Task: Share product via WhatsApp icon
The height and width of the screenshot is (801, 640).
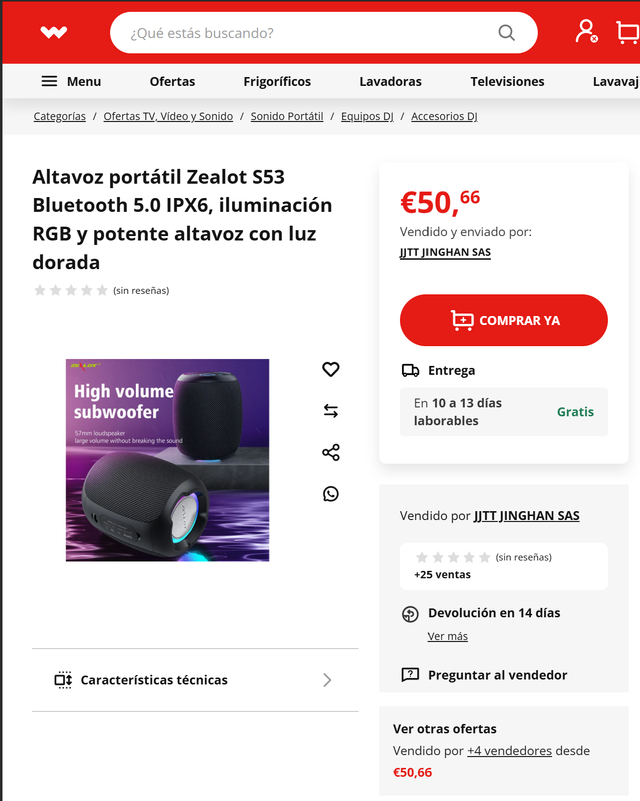Action: click(331, 494)
